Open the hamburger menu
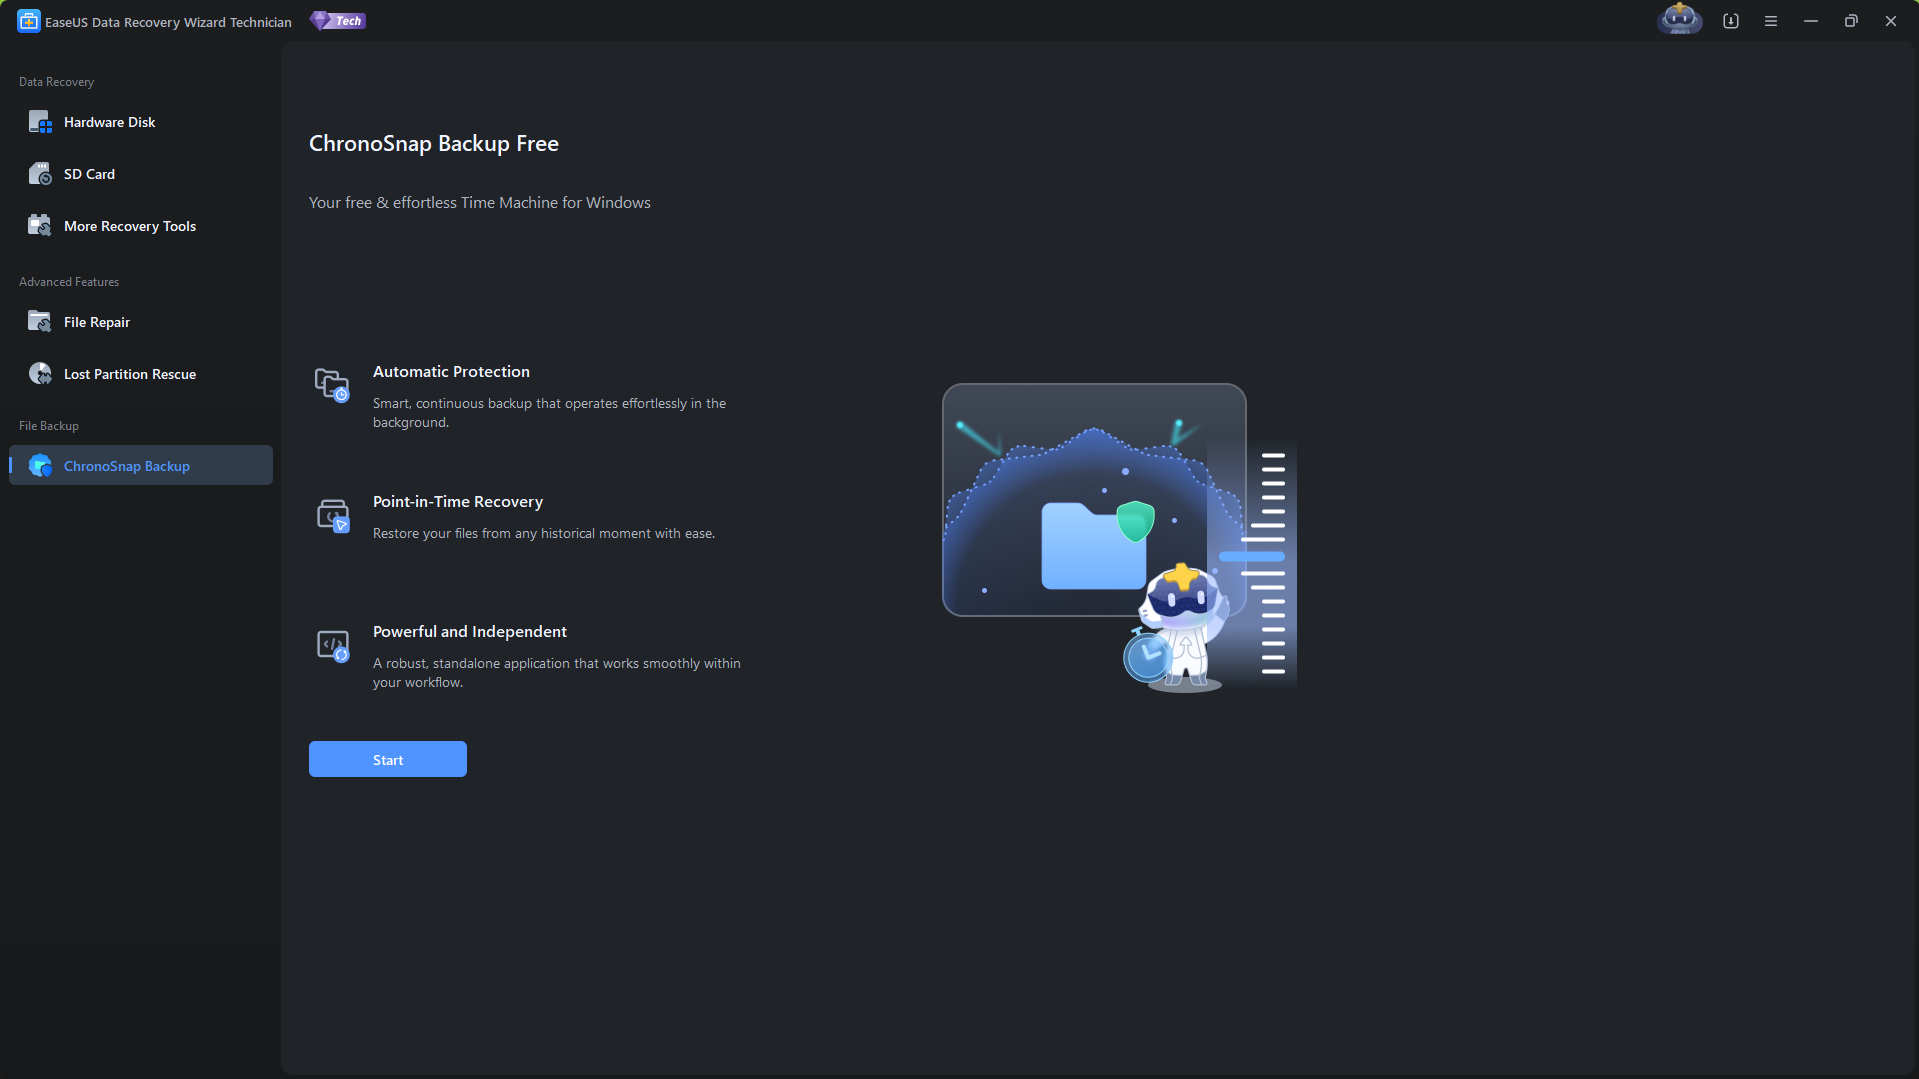The image size is (1919, 1079). pos(1771,21)
